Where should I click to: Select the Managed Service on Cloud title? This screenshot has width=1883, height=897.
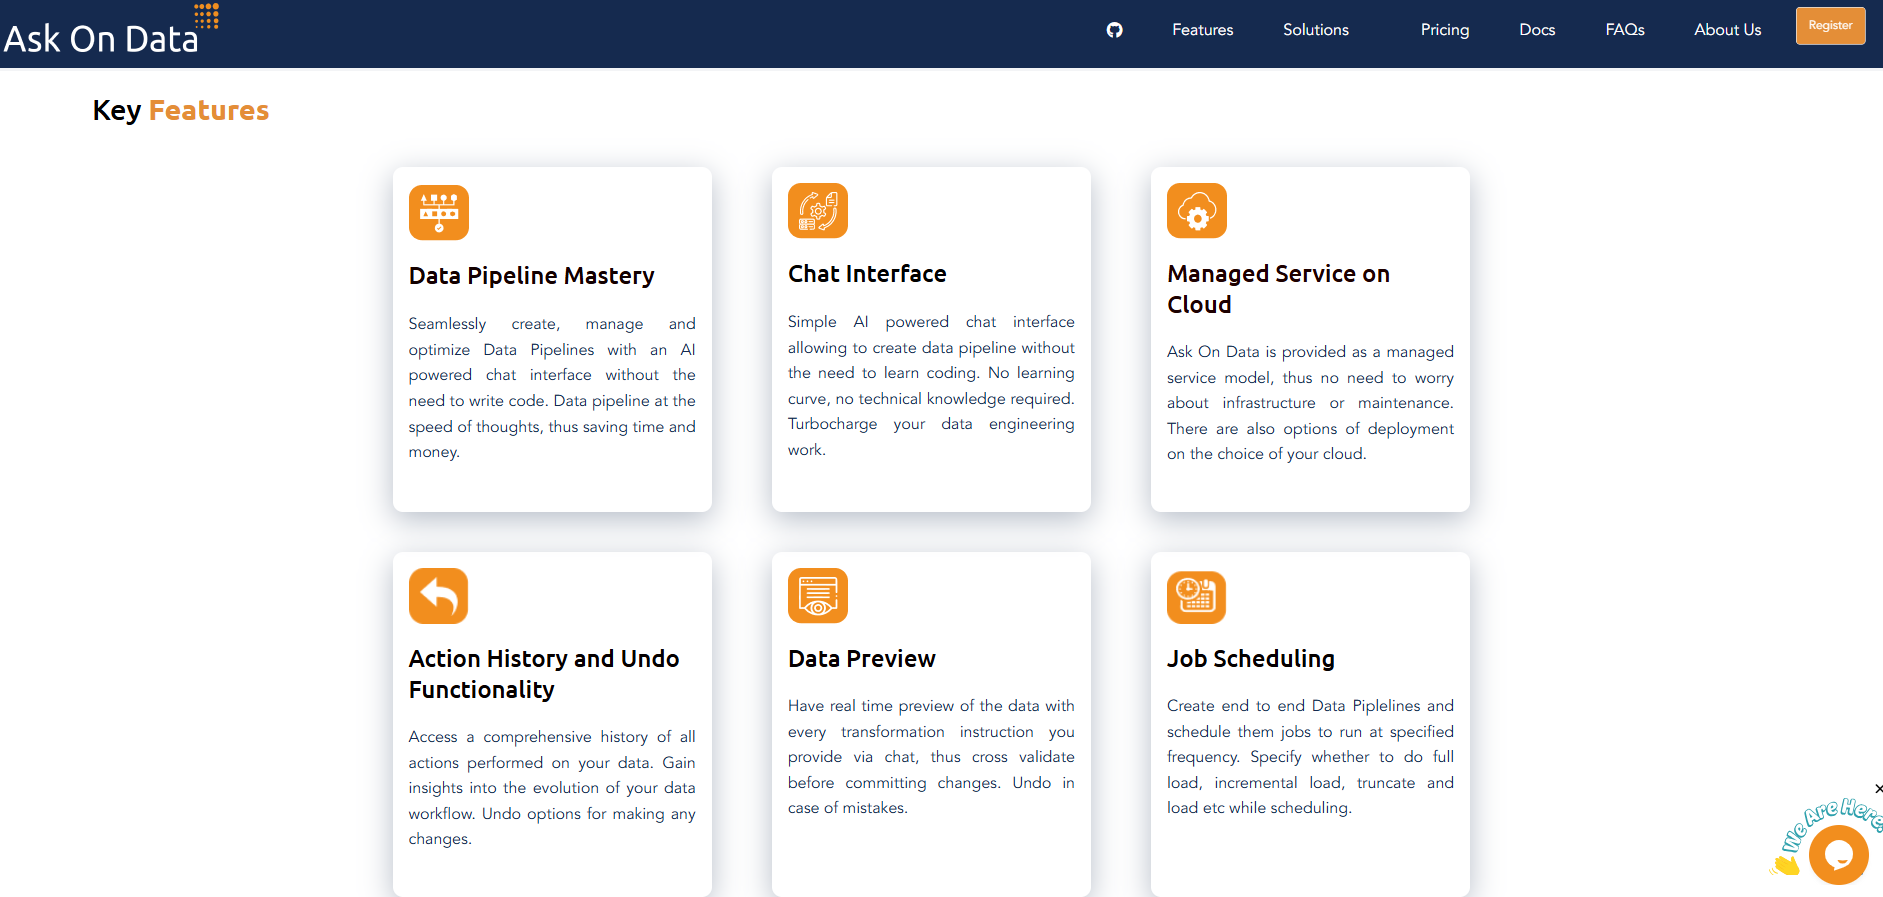coord(1278,289)
